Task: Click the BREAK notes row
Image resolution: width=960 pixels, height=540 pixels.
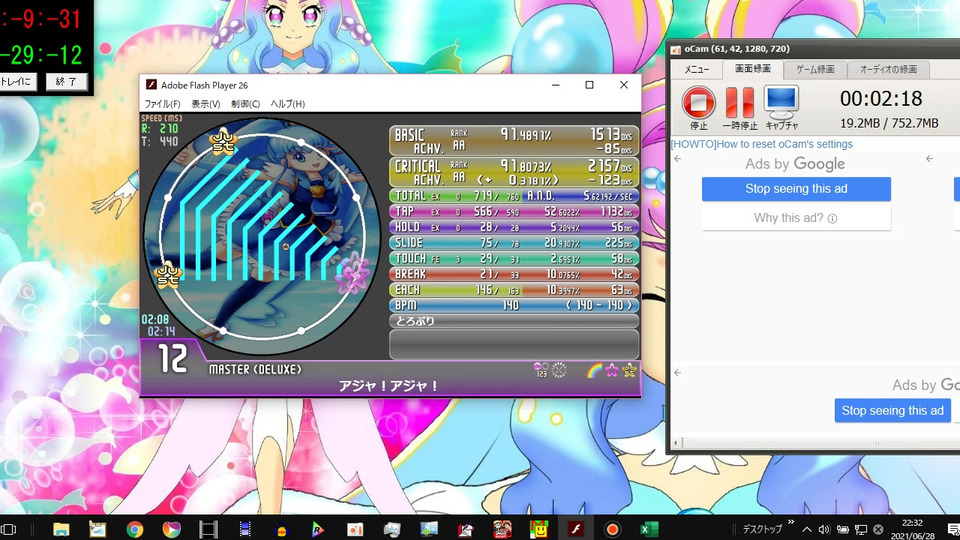Action: pos(514,274)
